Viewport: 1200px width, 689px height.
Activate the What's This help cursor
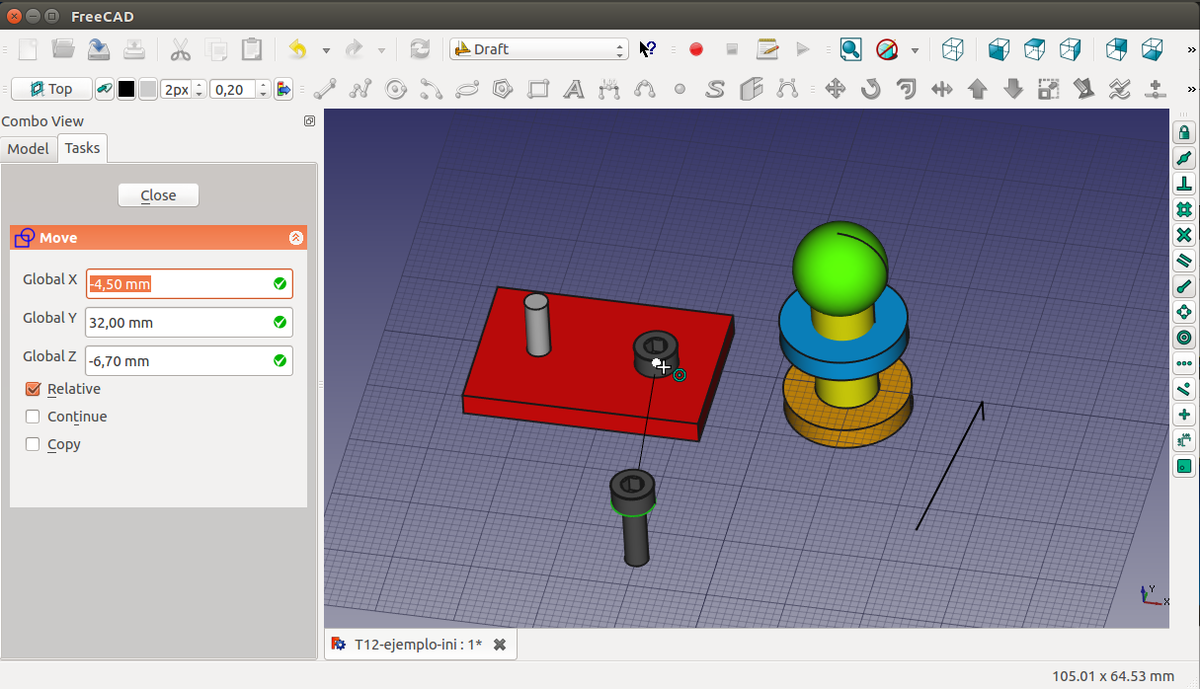pos(648,49)
